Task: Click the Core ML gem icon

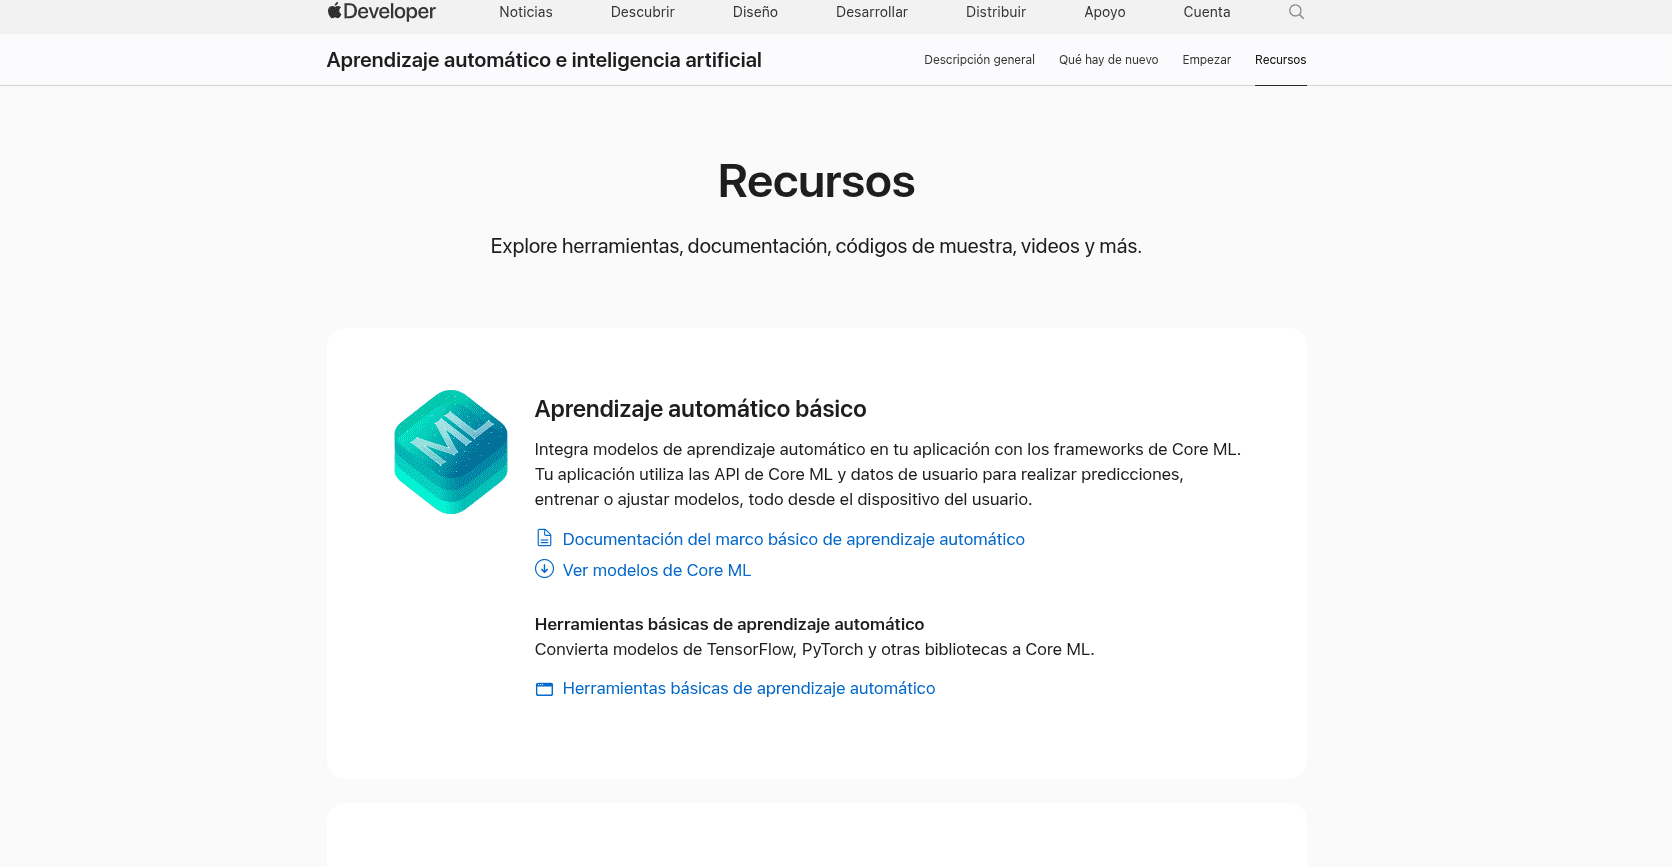Action: (451, 452)
